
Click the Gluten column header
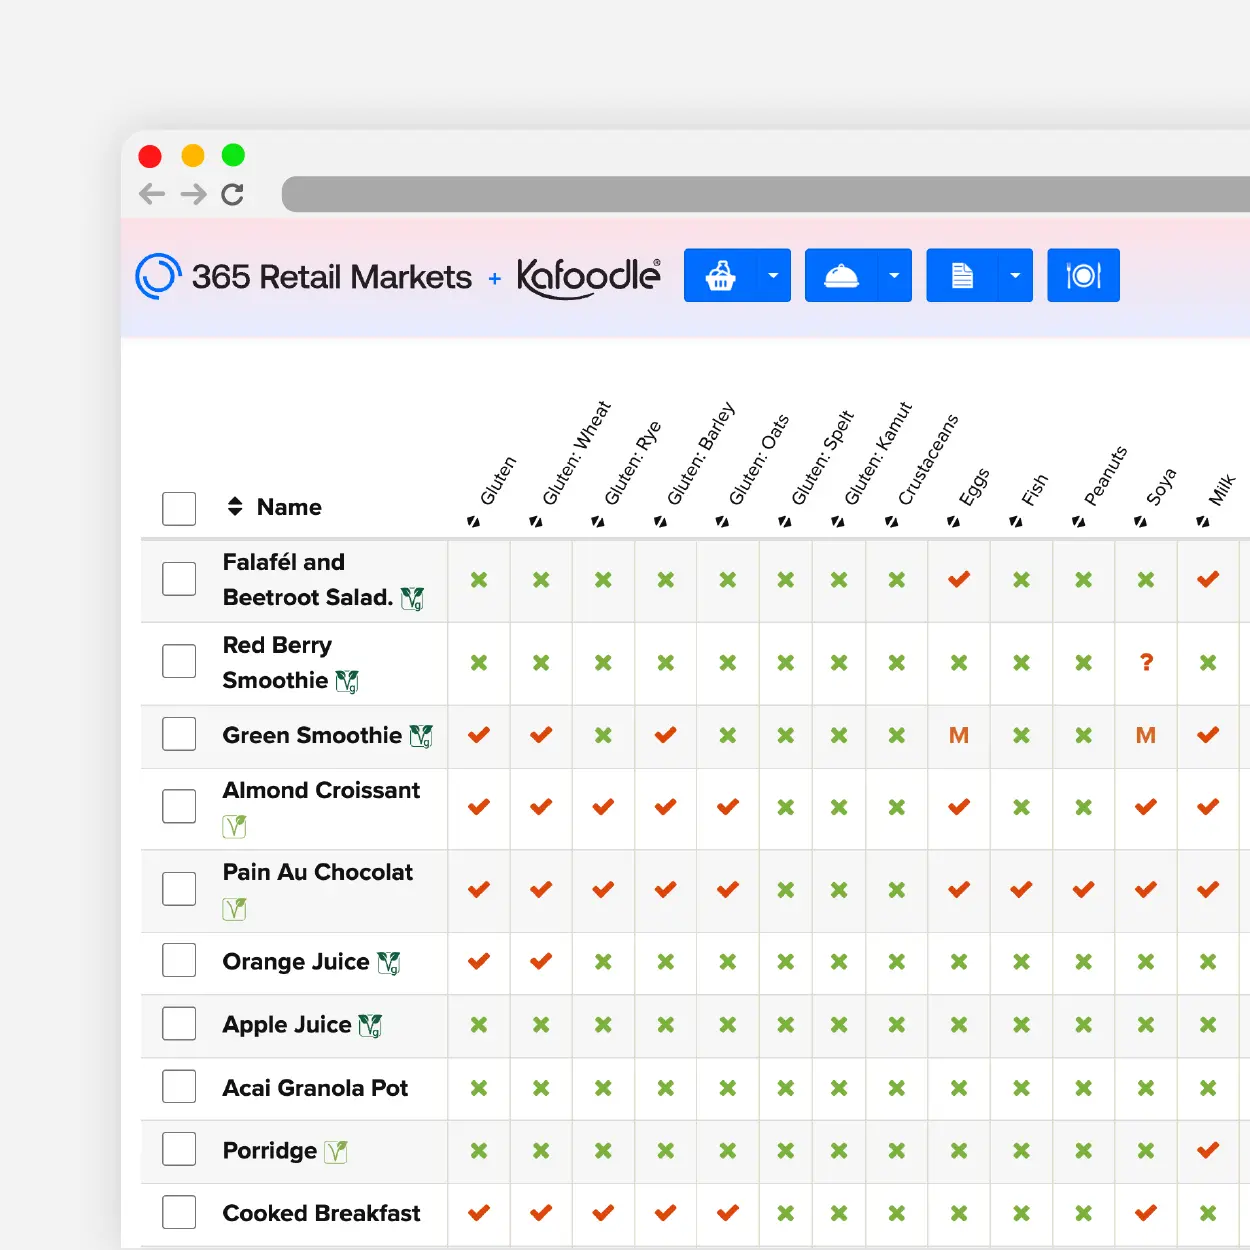(x=497, y=481)
